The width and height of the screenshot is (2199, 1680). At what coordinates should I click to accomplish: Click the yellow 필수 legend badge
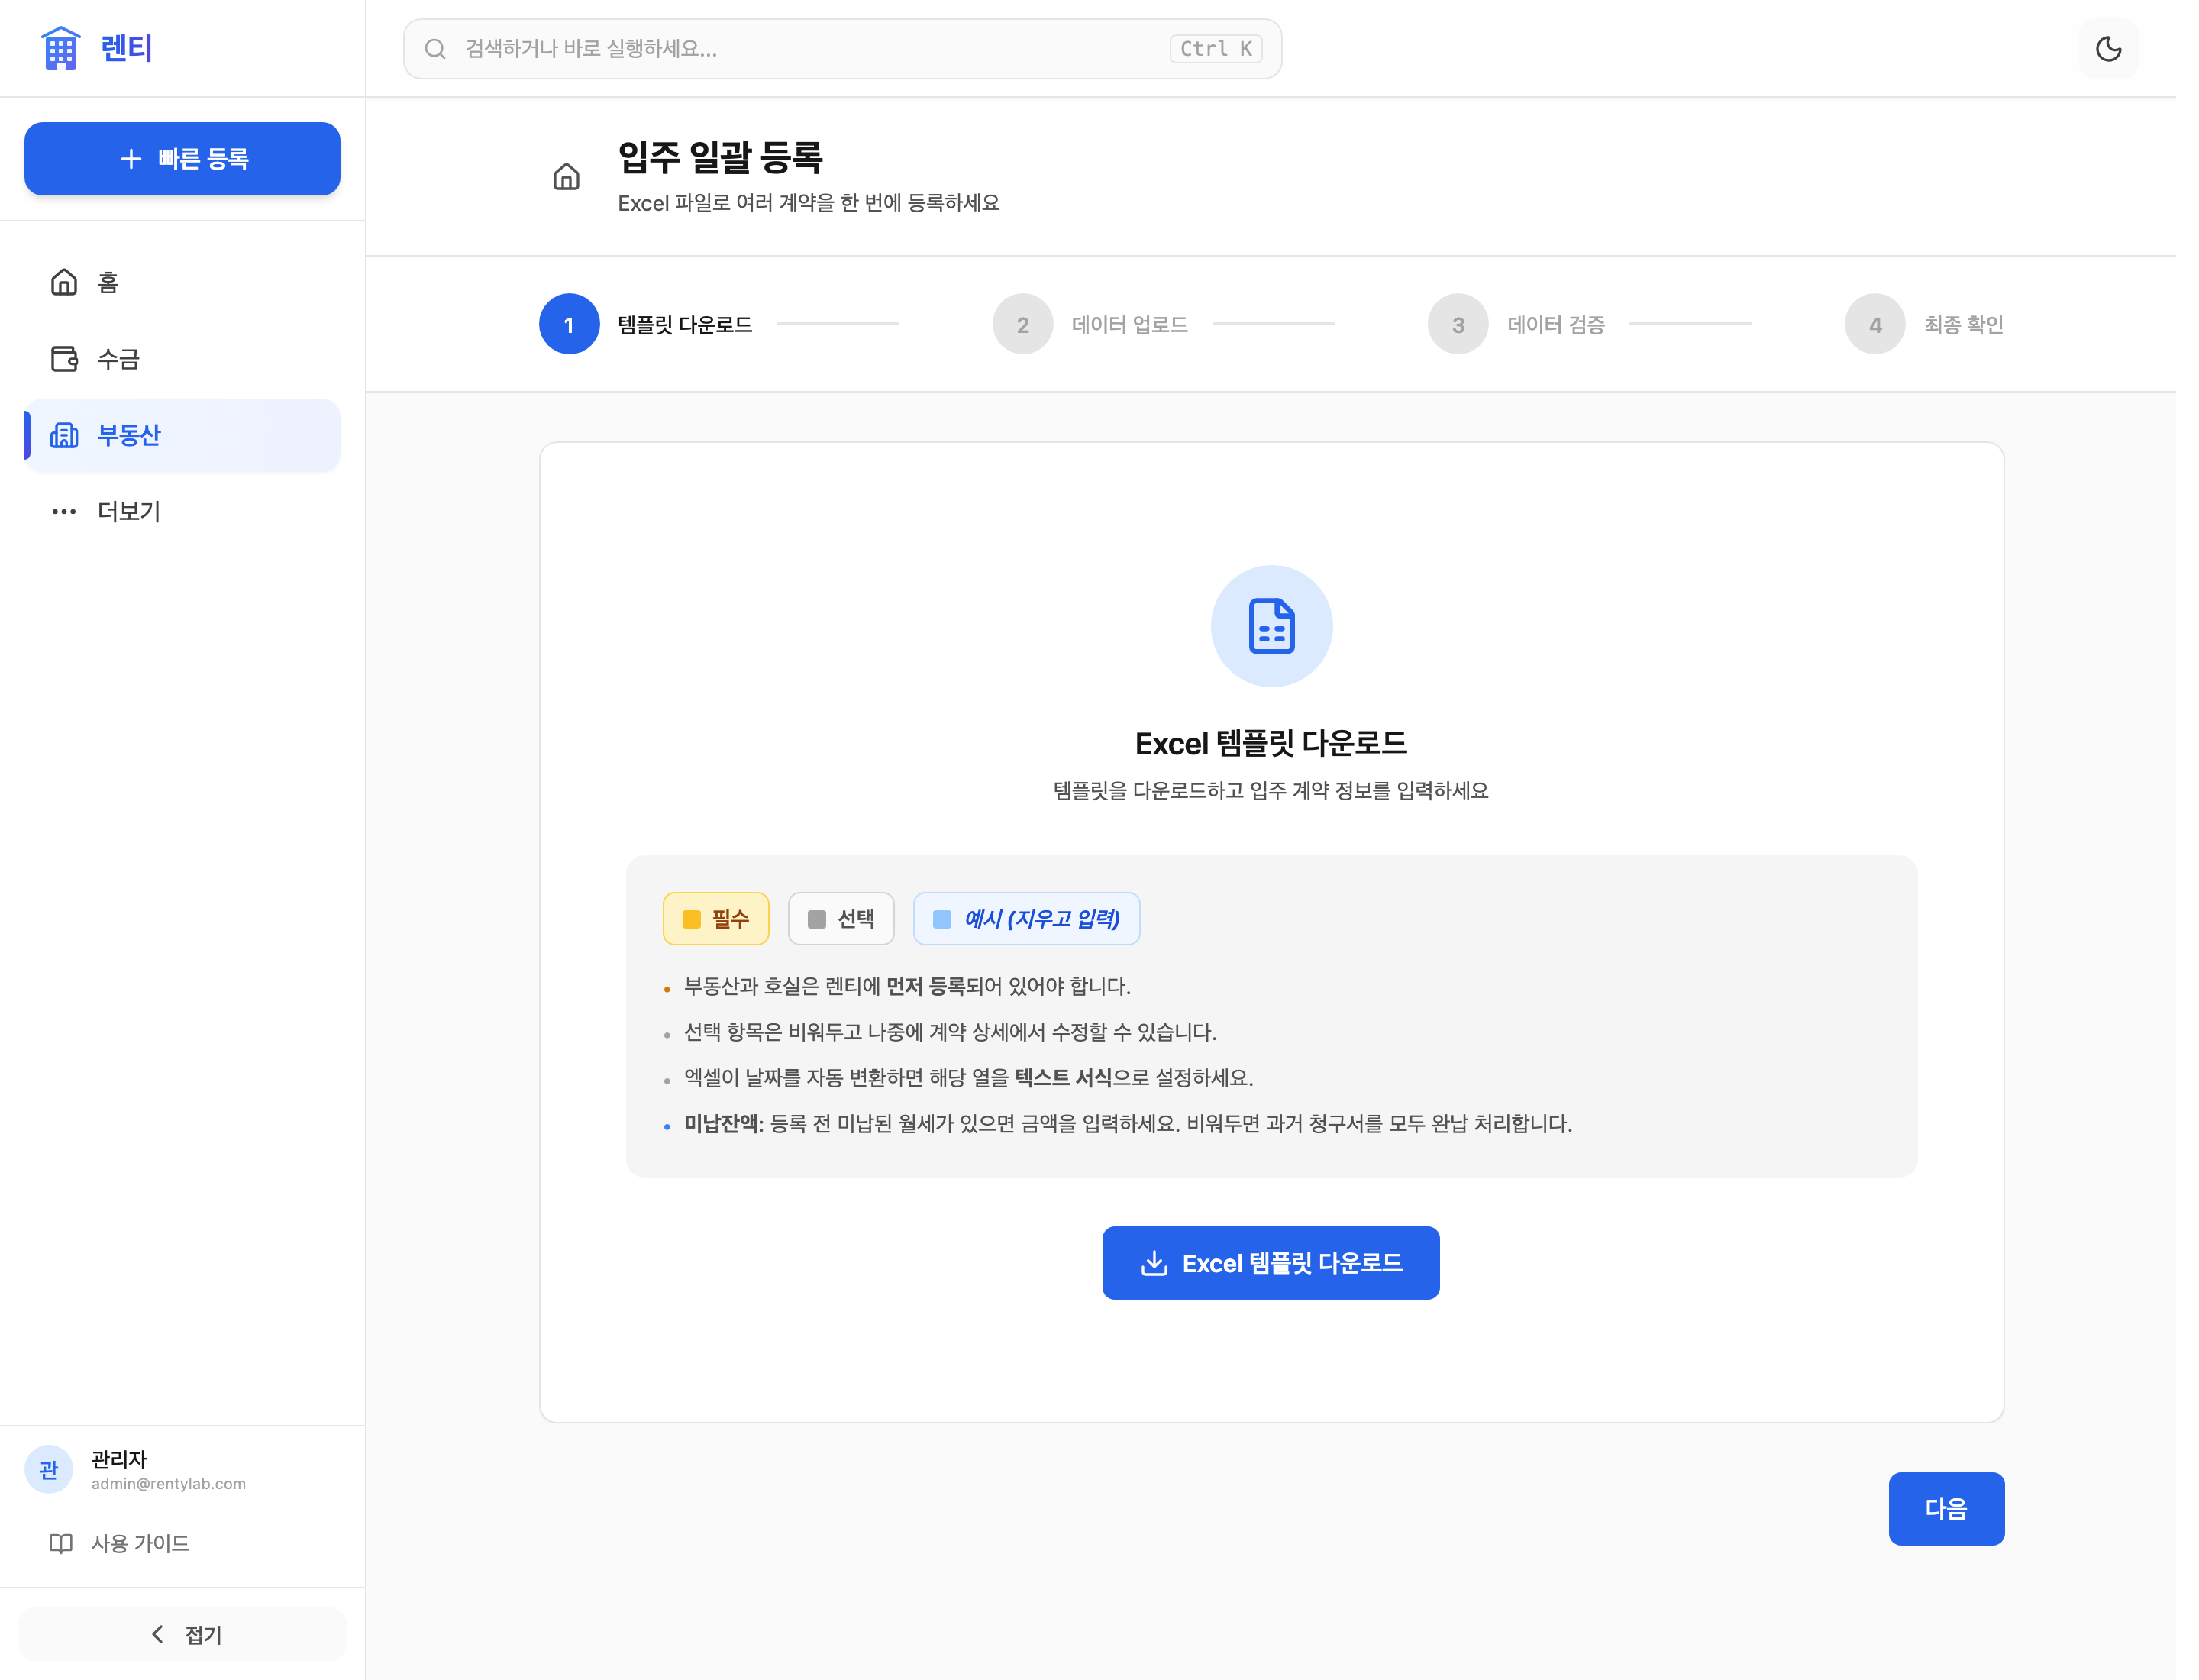pyautogui.click(x=716, y=918)
